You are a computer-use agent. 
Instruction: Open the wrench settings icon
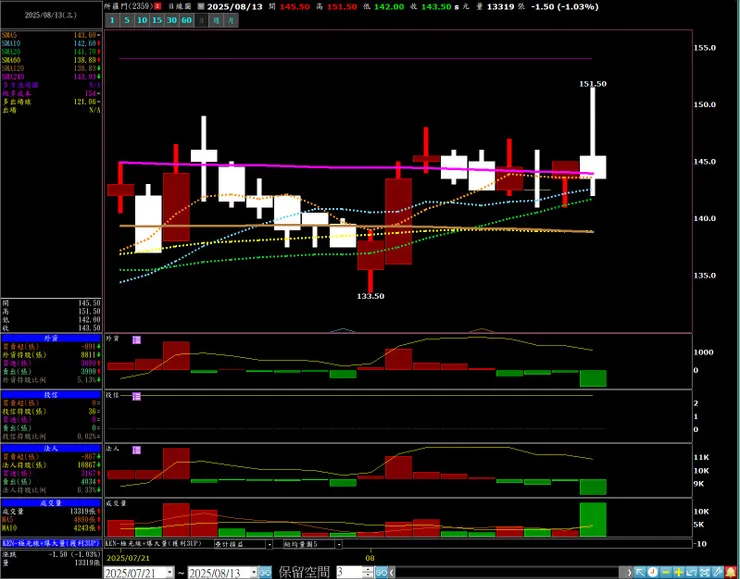[717, 572]
